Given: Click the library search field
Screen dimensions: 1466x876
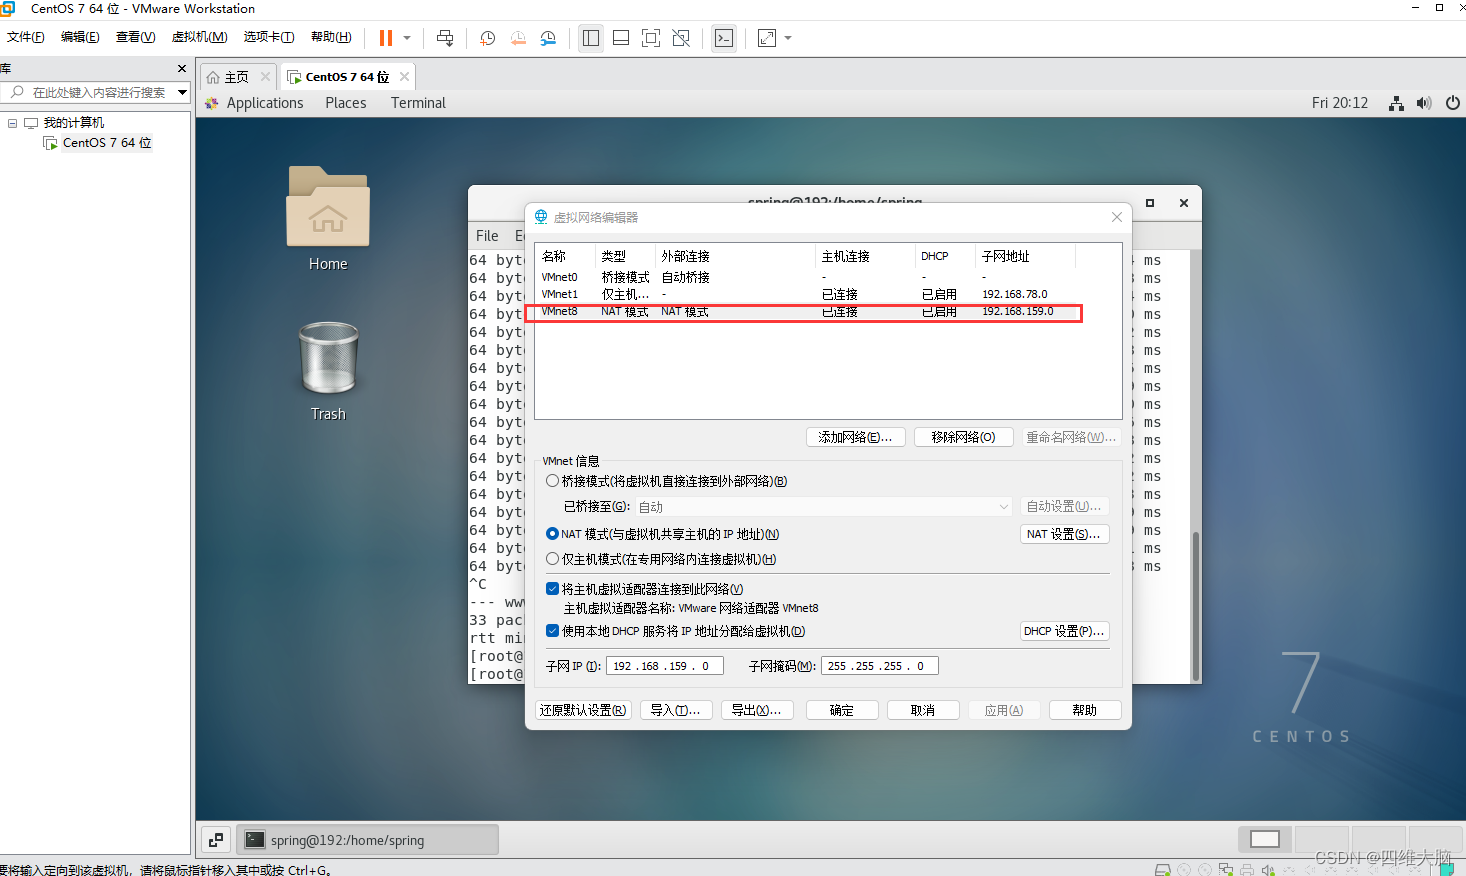Looking at the screenshot, I should (x=90, y=92).
